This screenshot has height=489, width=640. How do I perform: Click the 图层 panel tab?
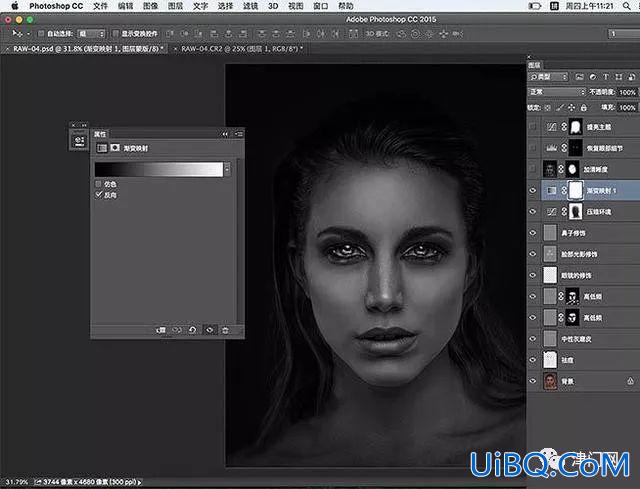pyautogui.click(x=534, y=65)
